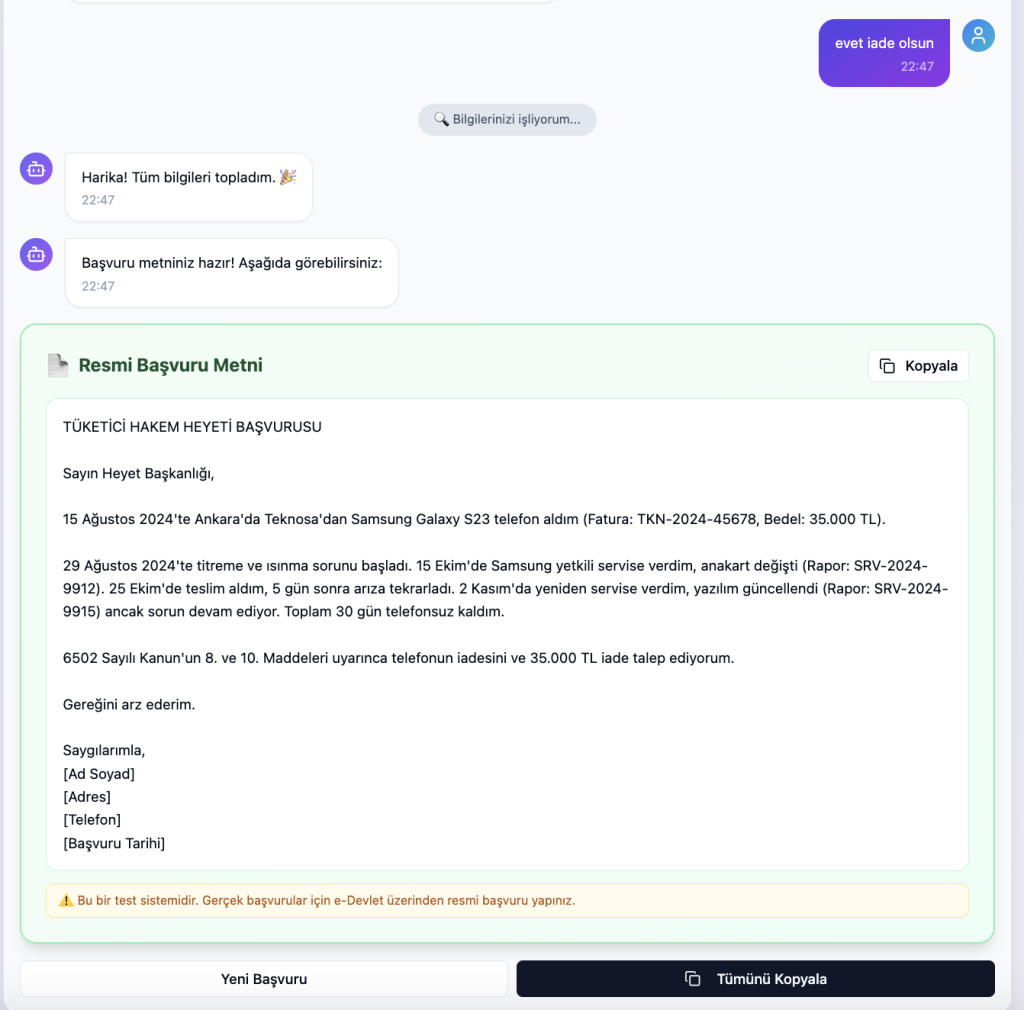This screenshot has height=1010, width=1024.
Task: Click the party emoji in the "Harika!" message
Action: click(288, 177)
